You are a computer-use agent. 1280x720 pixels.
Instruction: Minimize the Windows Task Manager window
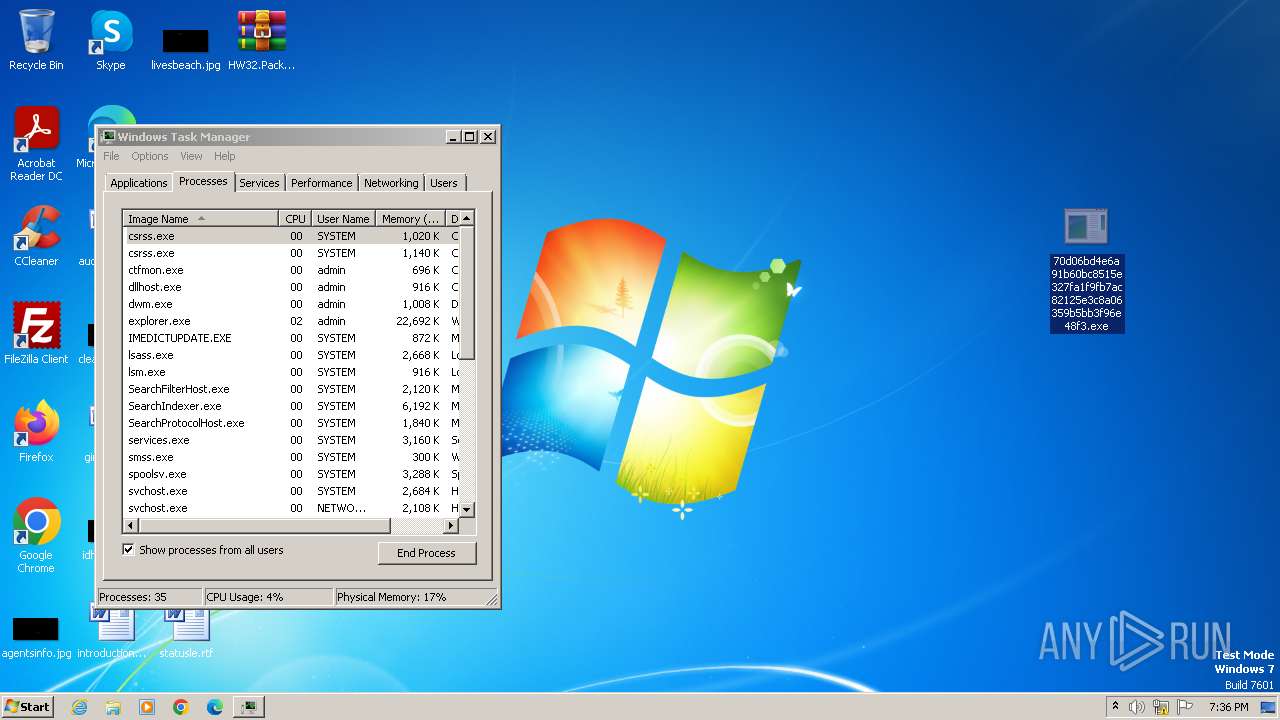coord(453,137)
